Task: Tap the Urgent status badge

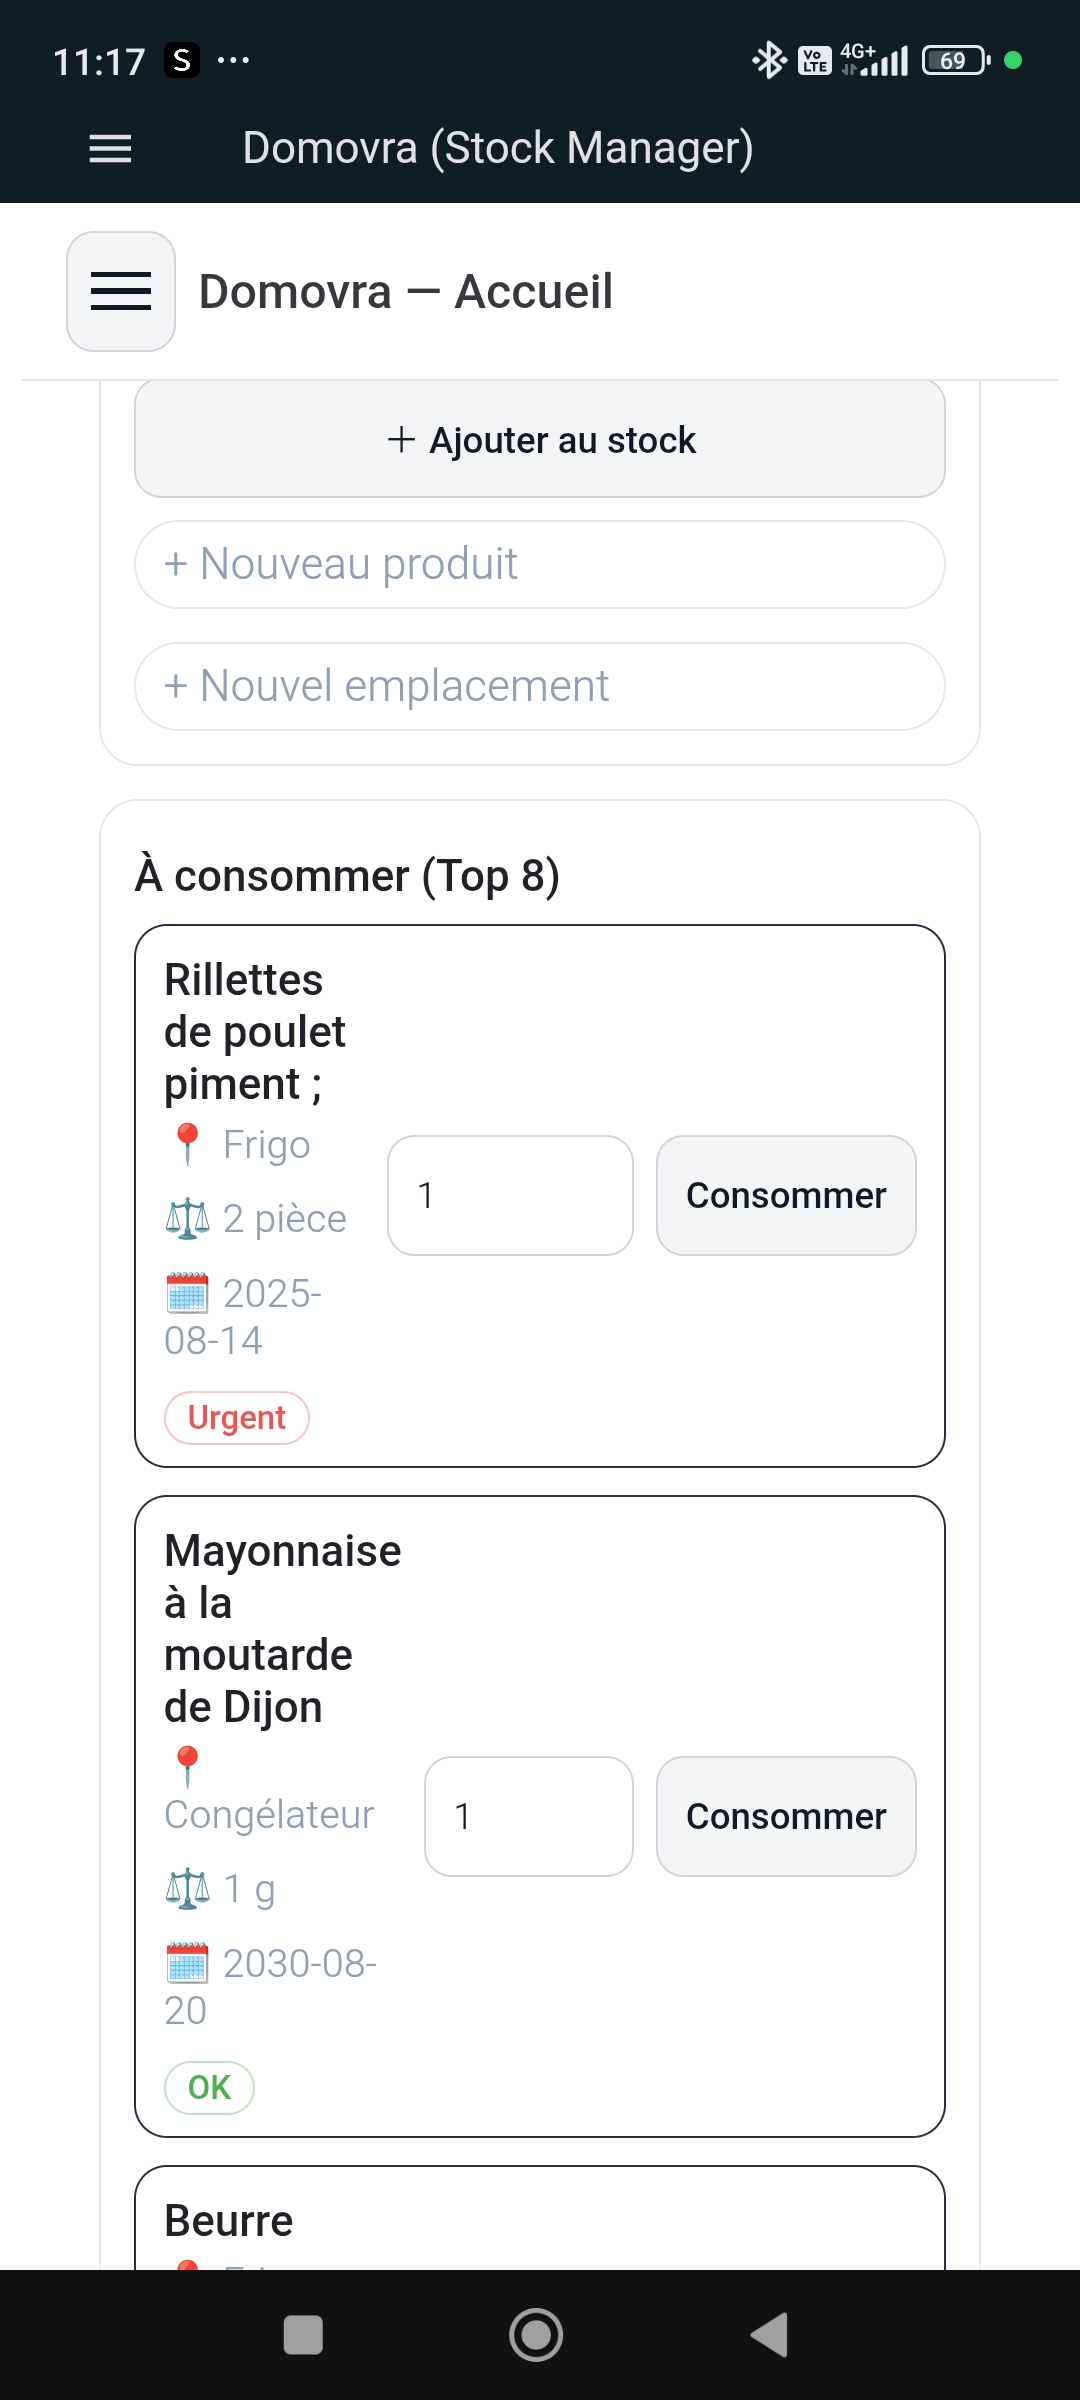Action: 237,1418
